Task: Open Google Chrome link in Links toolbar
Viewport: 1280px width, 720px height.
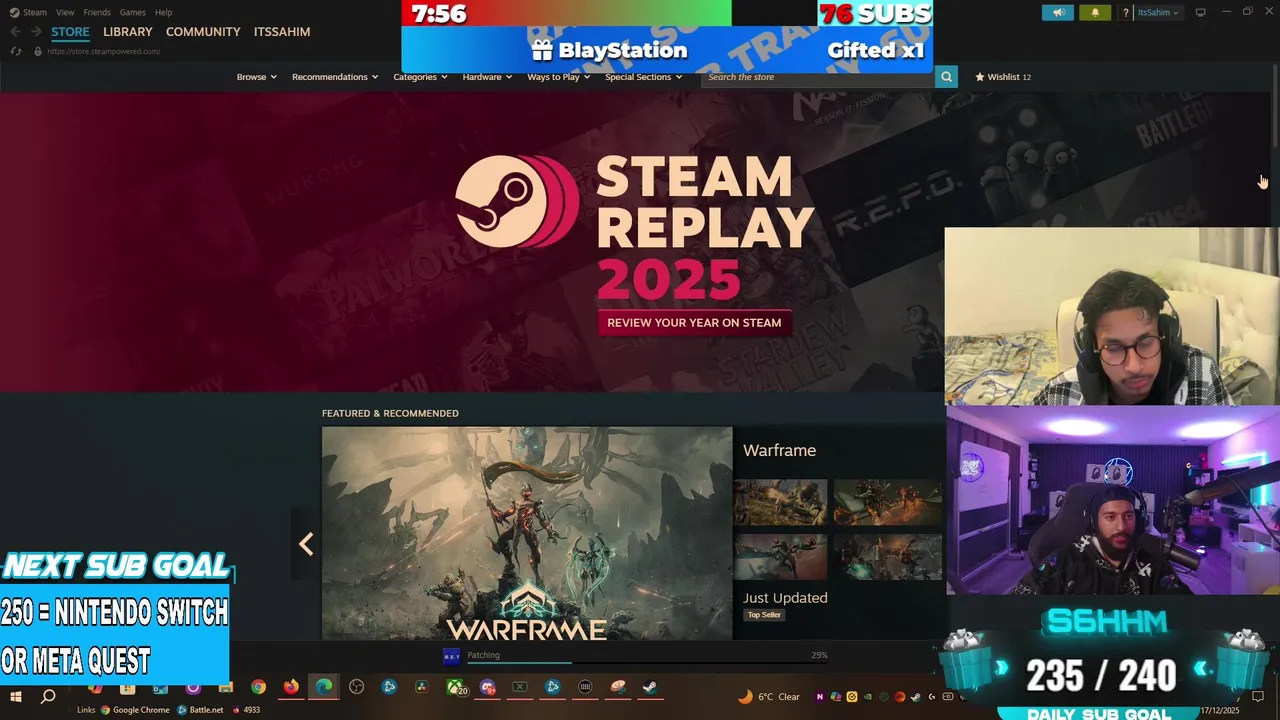Action: tap(135, 710)
